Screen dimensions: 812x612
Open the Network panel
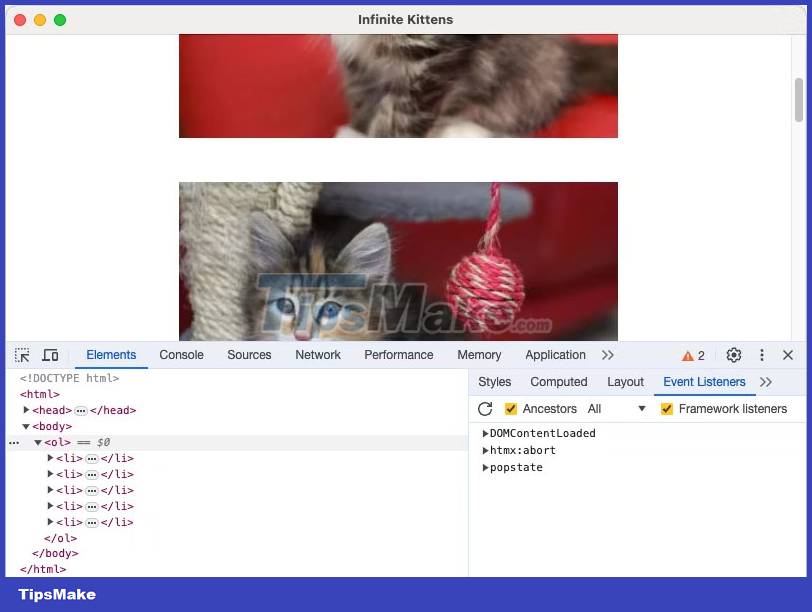[x=318, y=355]
